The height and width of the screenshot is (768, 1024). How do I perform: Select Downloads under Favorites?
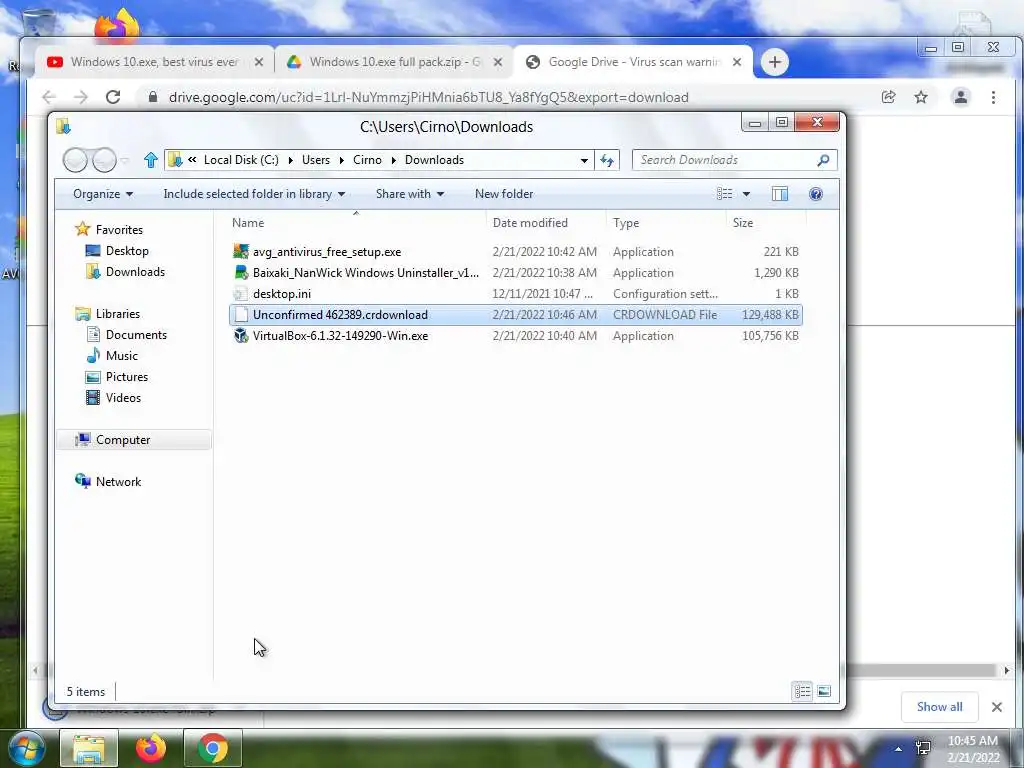tap(135, 272)
